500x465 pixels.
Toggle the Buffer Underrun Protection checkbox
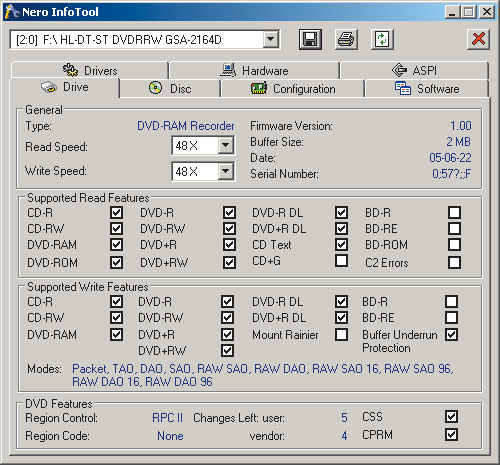point(451,334)
